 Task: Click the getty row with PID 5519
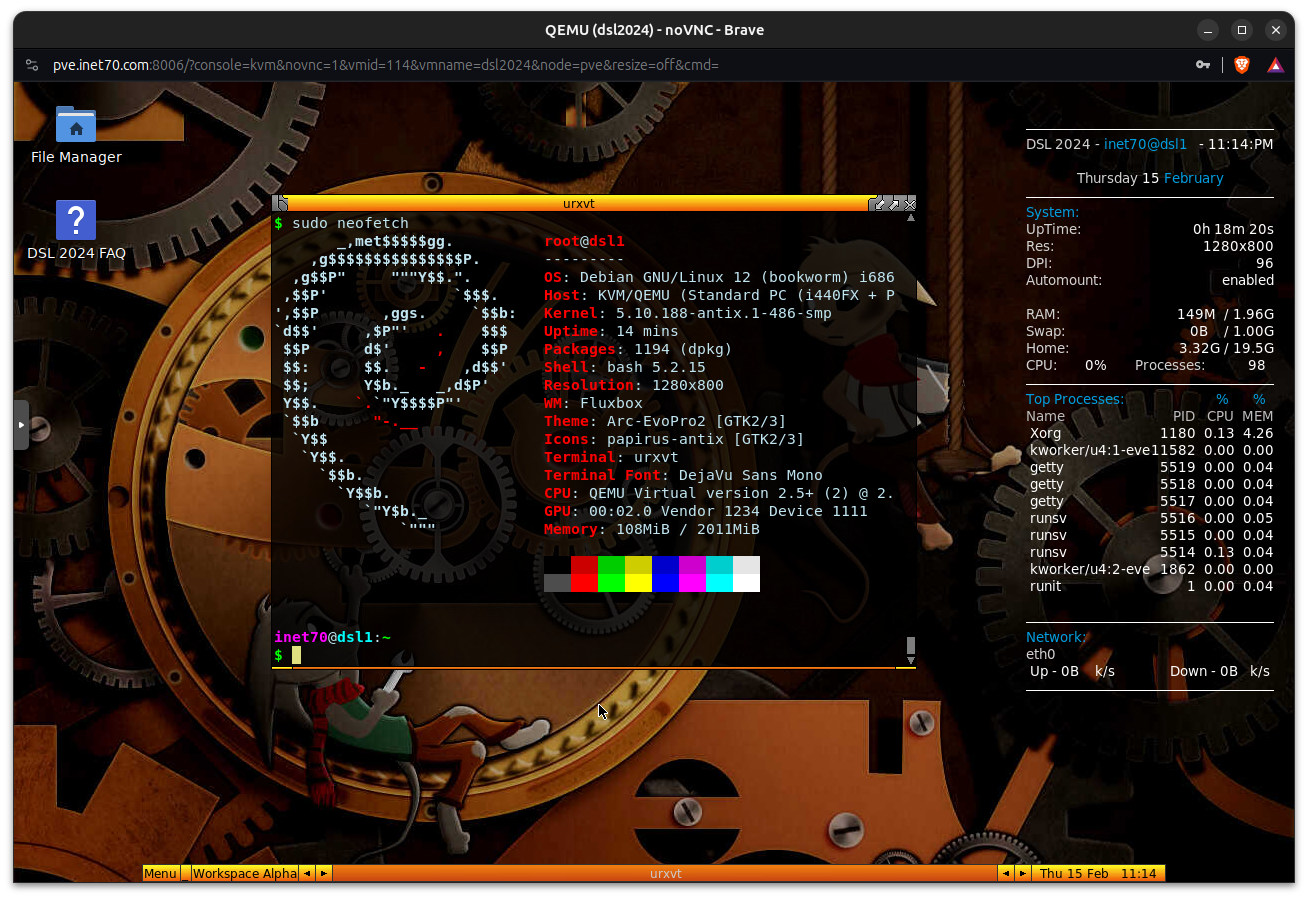point(1150,467)
